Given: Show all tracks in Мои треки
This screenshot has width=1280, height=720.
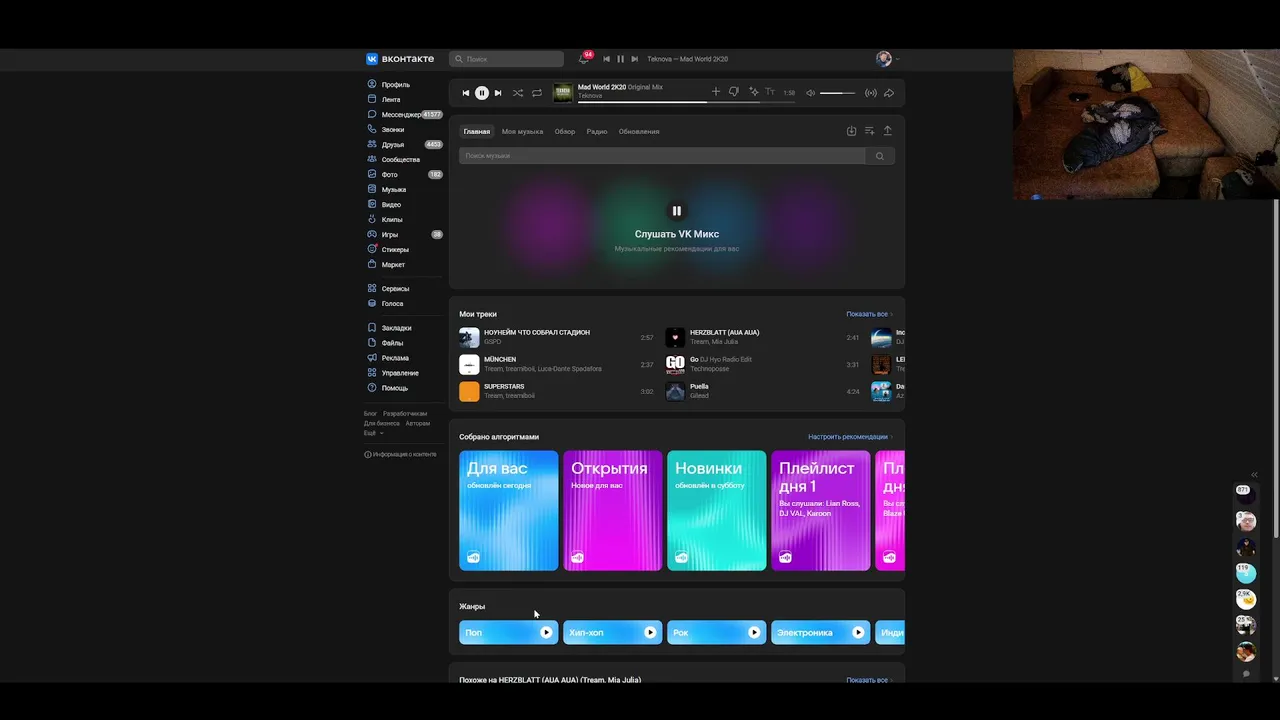Looking at the screenshot, I should tap(869, 314).
